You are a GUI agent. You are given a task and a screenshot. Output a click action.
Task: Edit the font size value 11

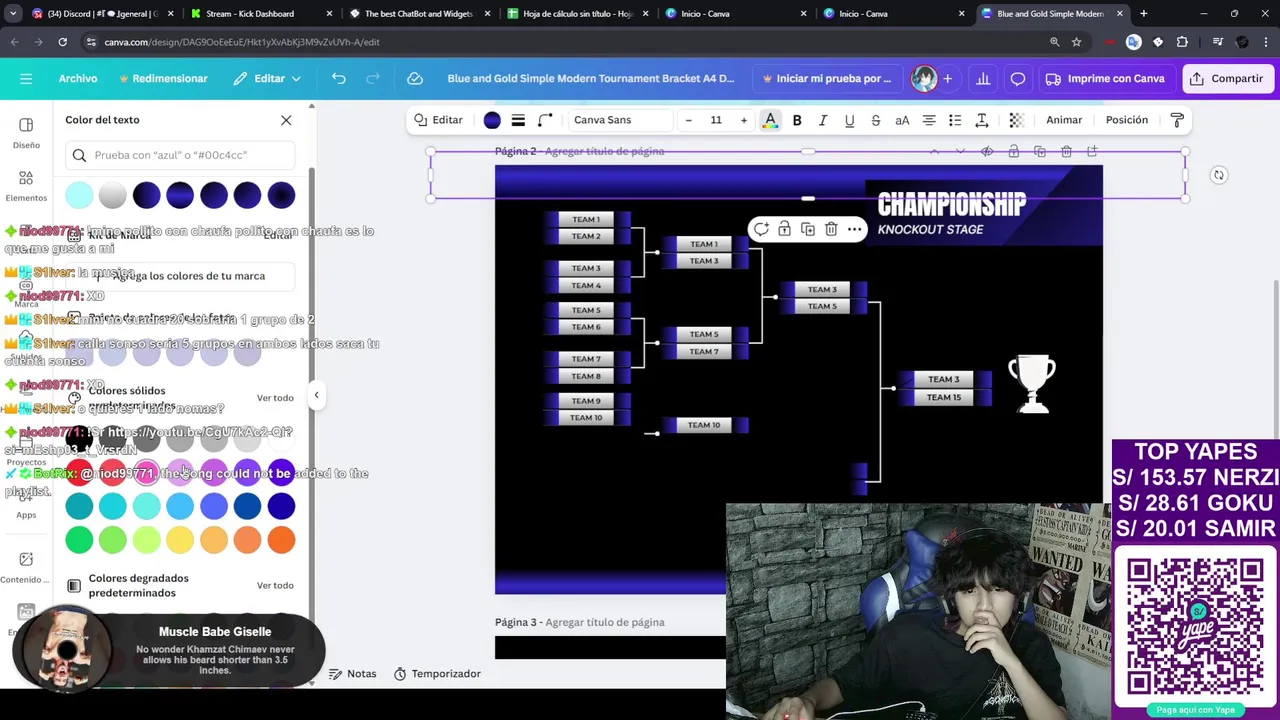[716, 120]
